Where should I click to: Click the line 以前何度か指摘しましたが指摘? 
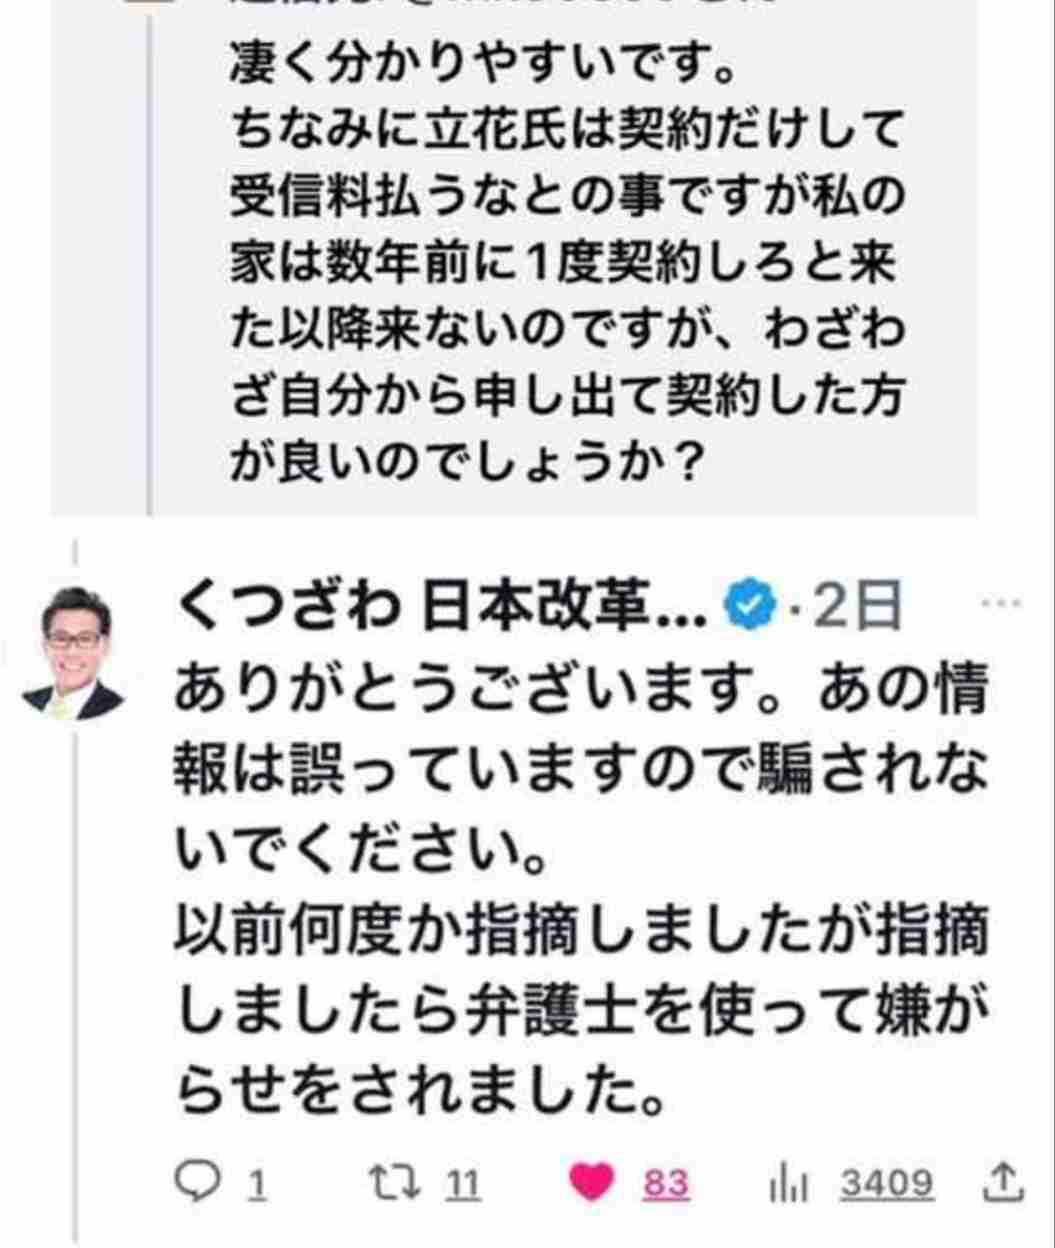point(582,934)
